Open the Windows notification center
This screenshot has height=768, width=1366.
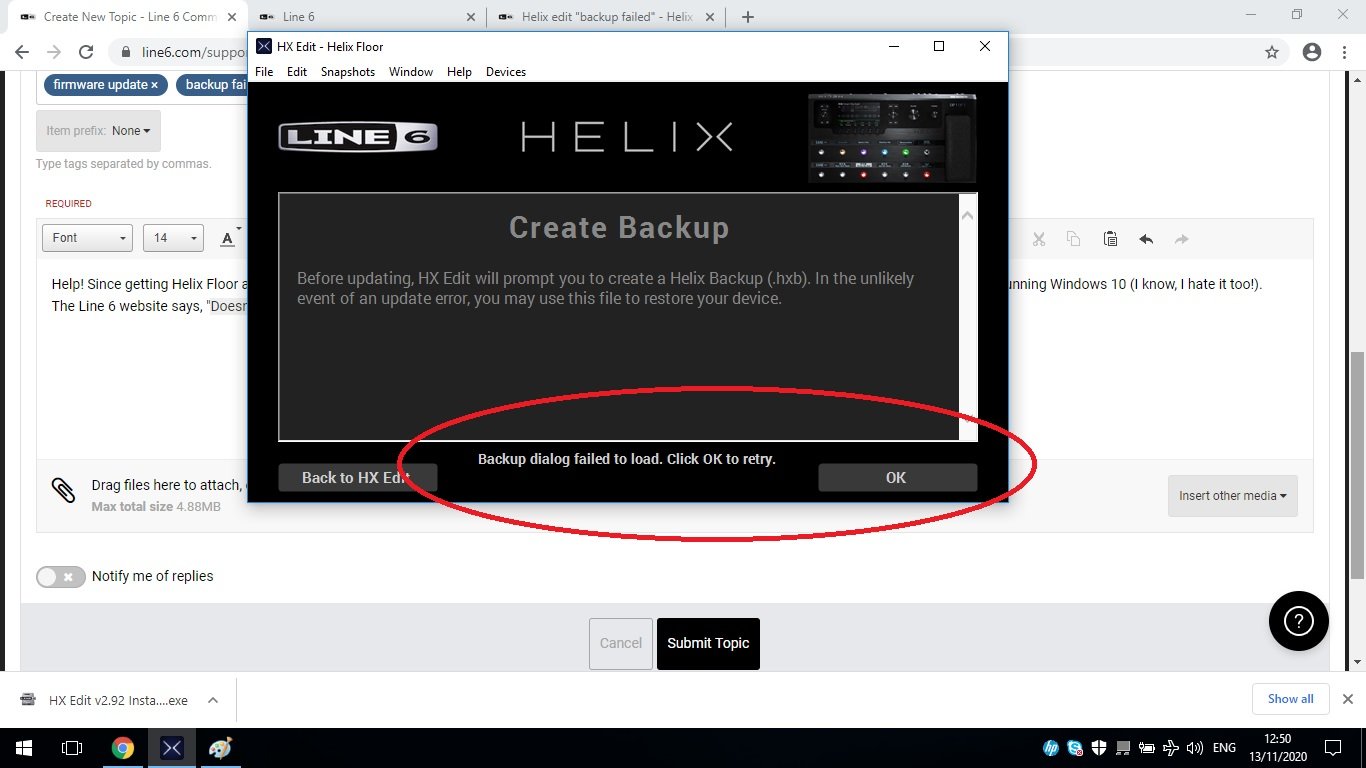(1332, 748)
